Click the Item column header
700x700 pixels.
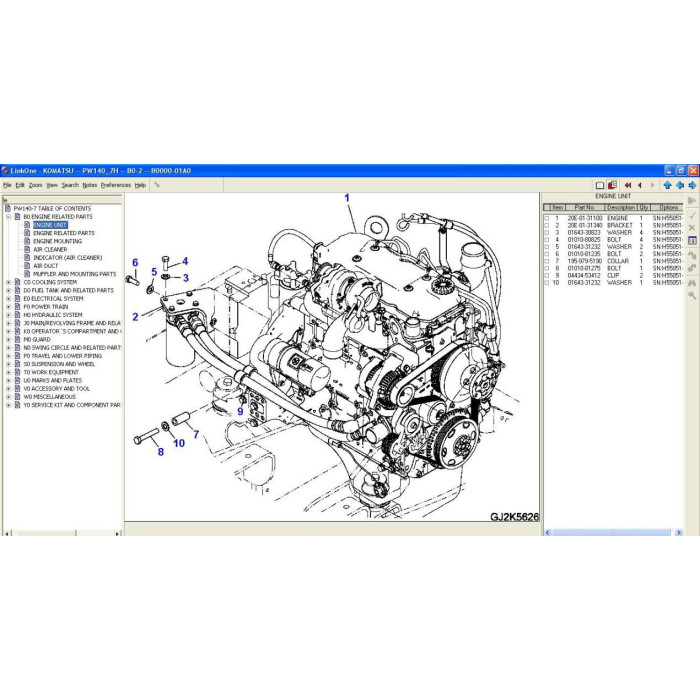tap(558, 208)
